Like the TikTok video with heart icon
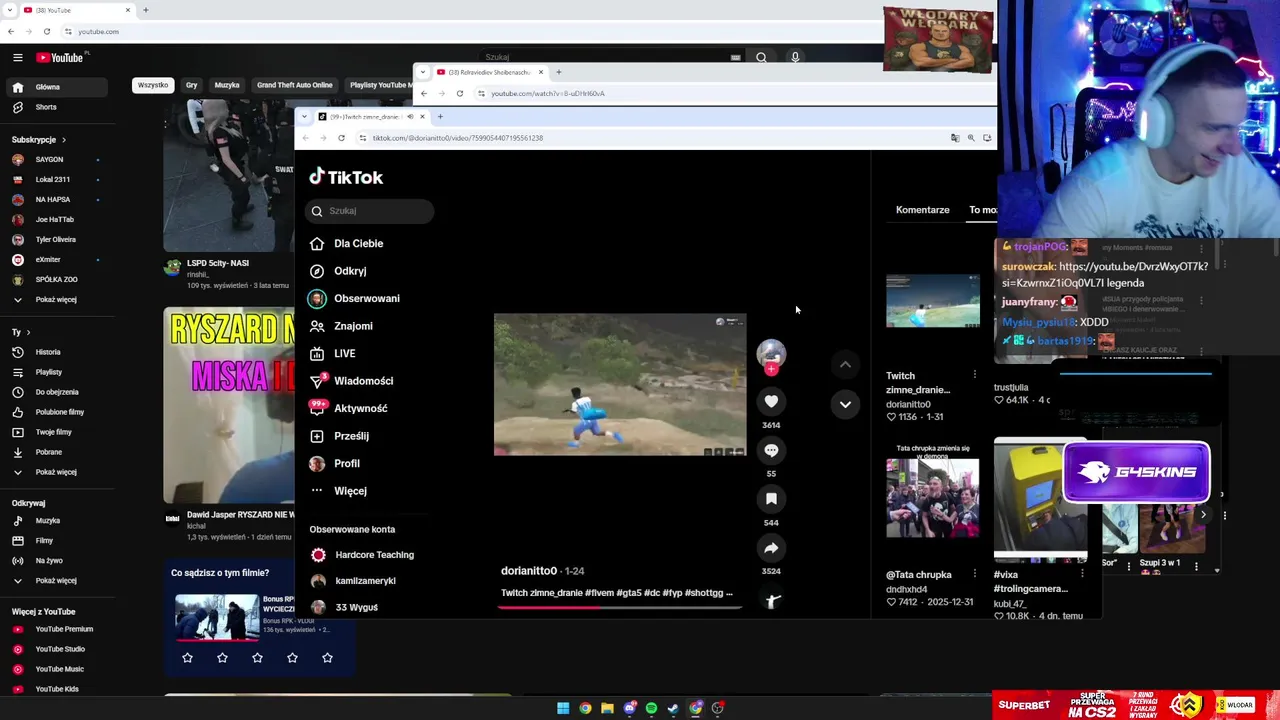Image resolution: width=1280 pixels, height=720 pixels. (x=771, y=401)
